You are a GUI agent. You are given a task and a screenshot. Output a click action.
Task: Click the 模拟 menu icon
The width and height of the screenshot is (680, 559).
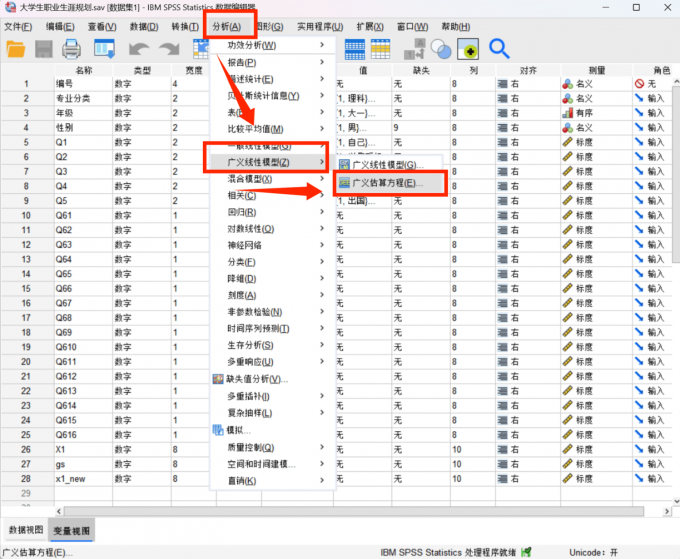(218, 430)
